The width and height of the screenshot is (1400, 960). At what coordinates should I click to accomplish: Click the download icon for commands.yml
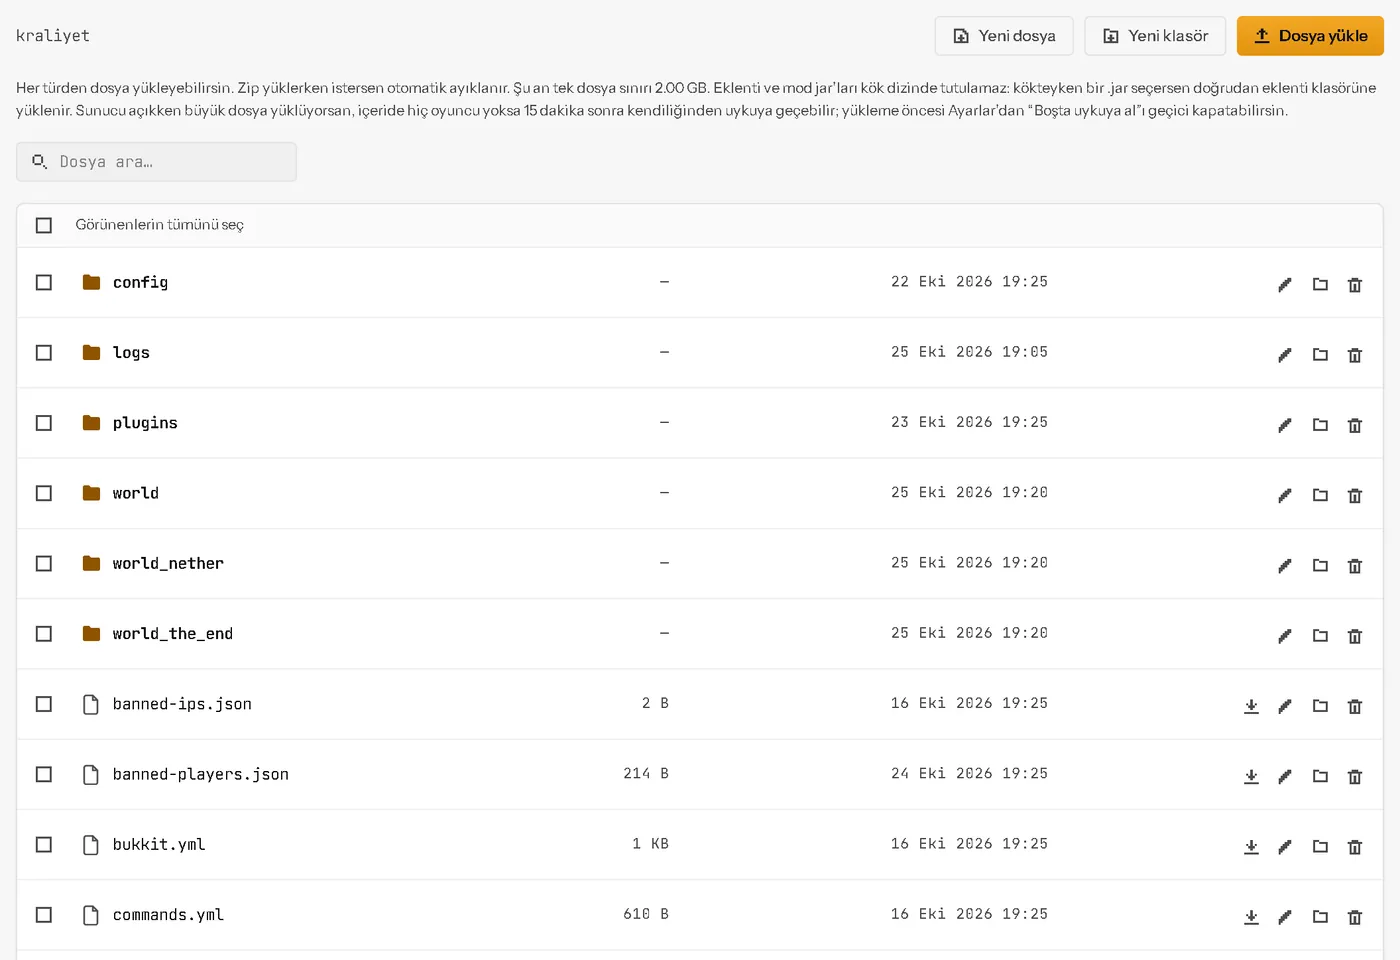point(1251,917)
